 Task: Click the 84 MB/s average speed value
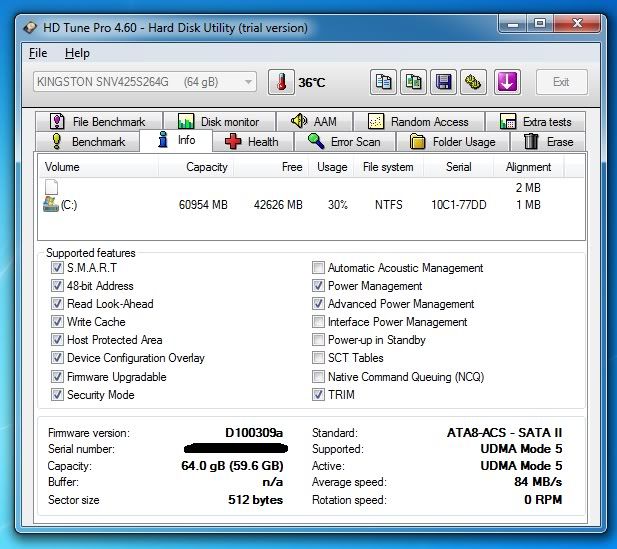point(538,482)
